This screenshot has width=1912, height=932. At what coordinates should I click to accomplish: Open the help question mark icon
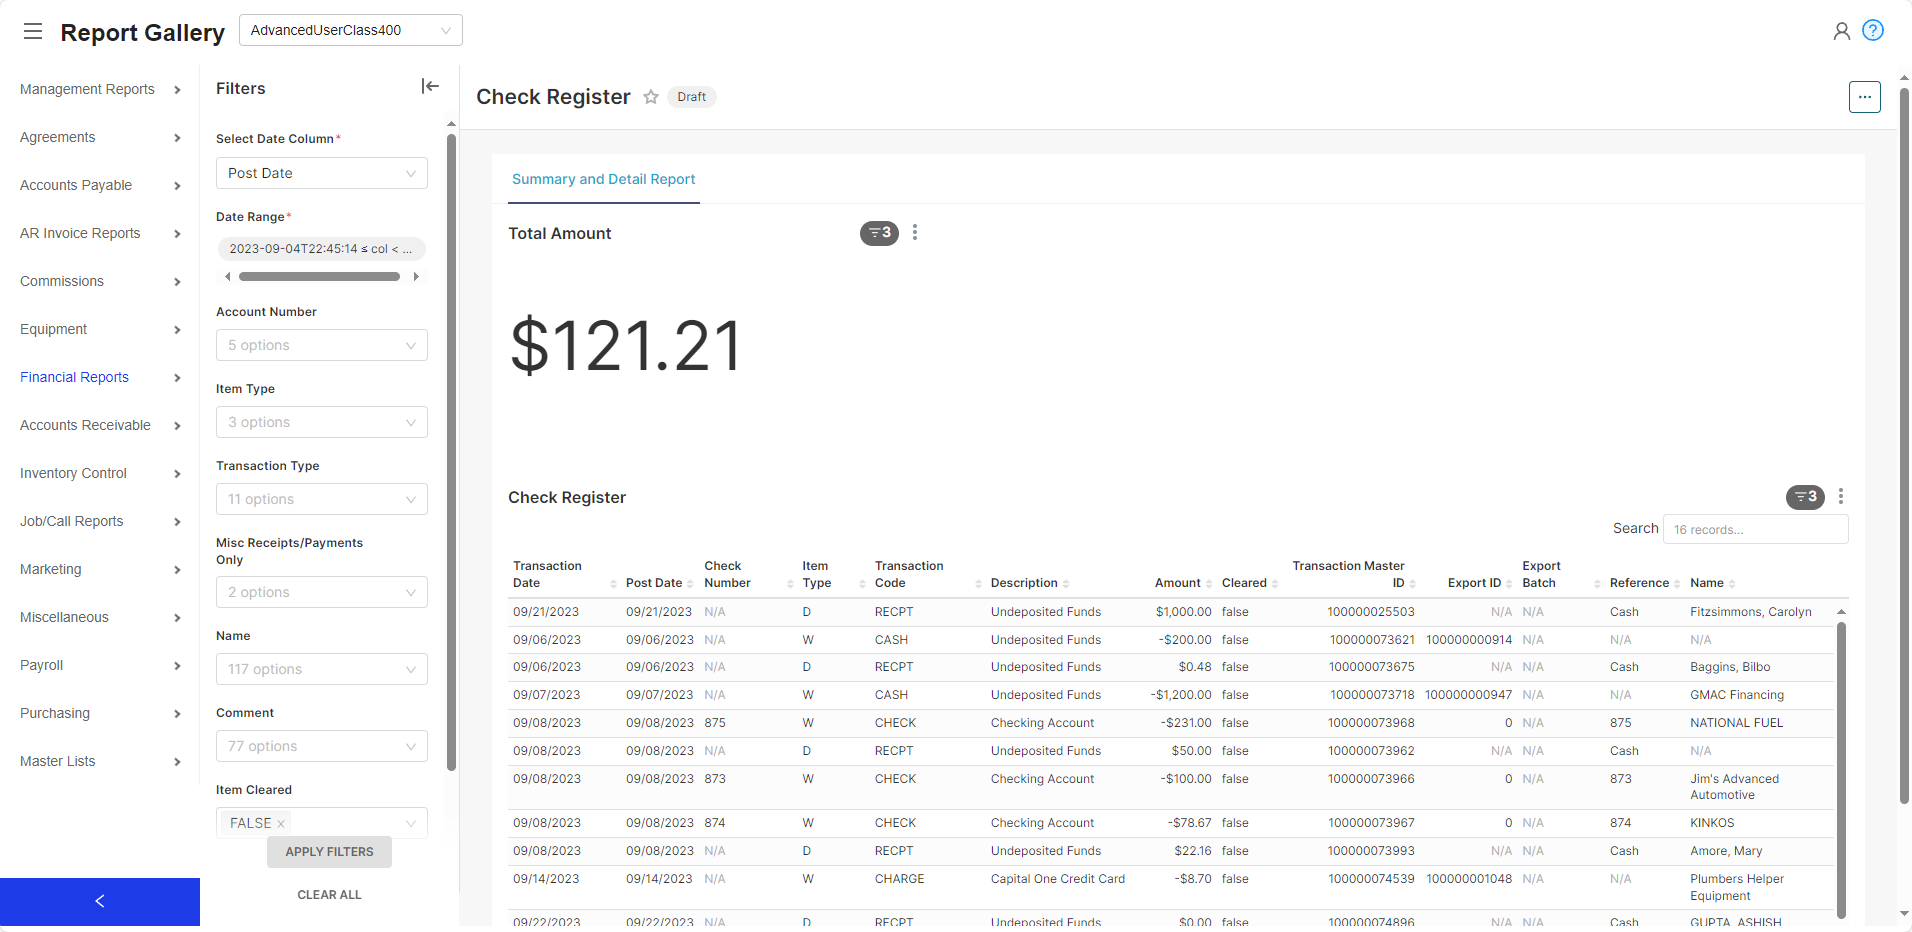(1873, 30)
